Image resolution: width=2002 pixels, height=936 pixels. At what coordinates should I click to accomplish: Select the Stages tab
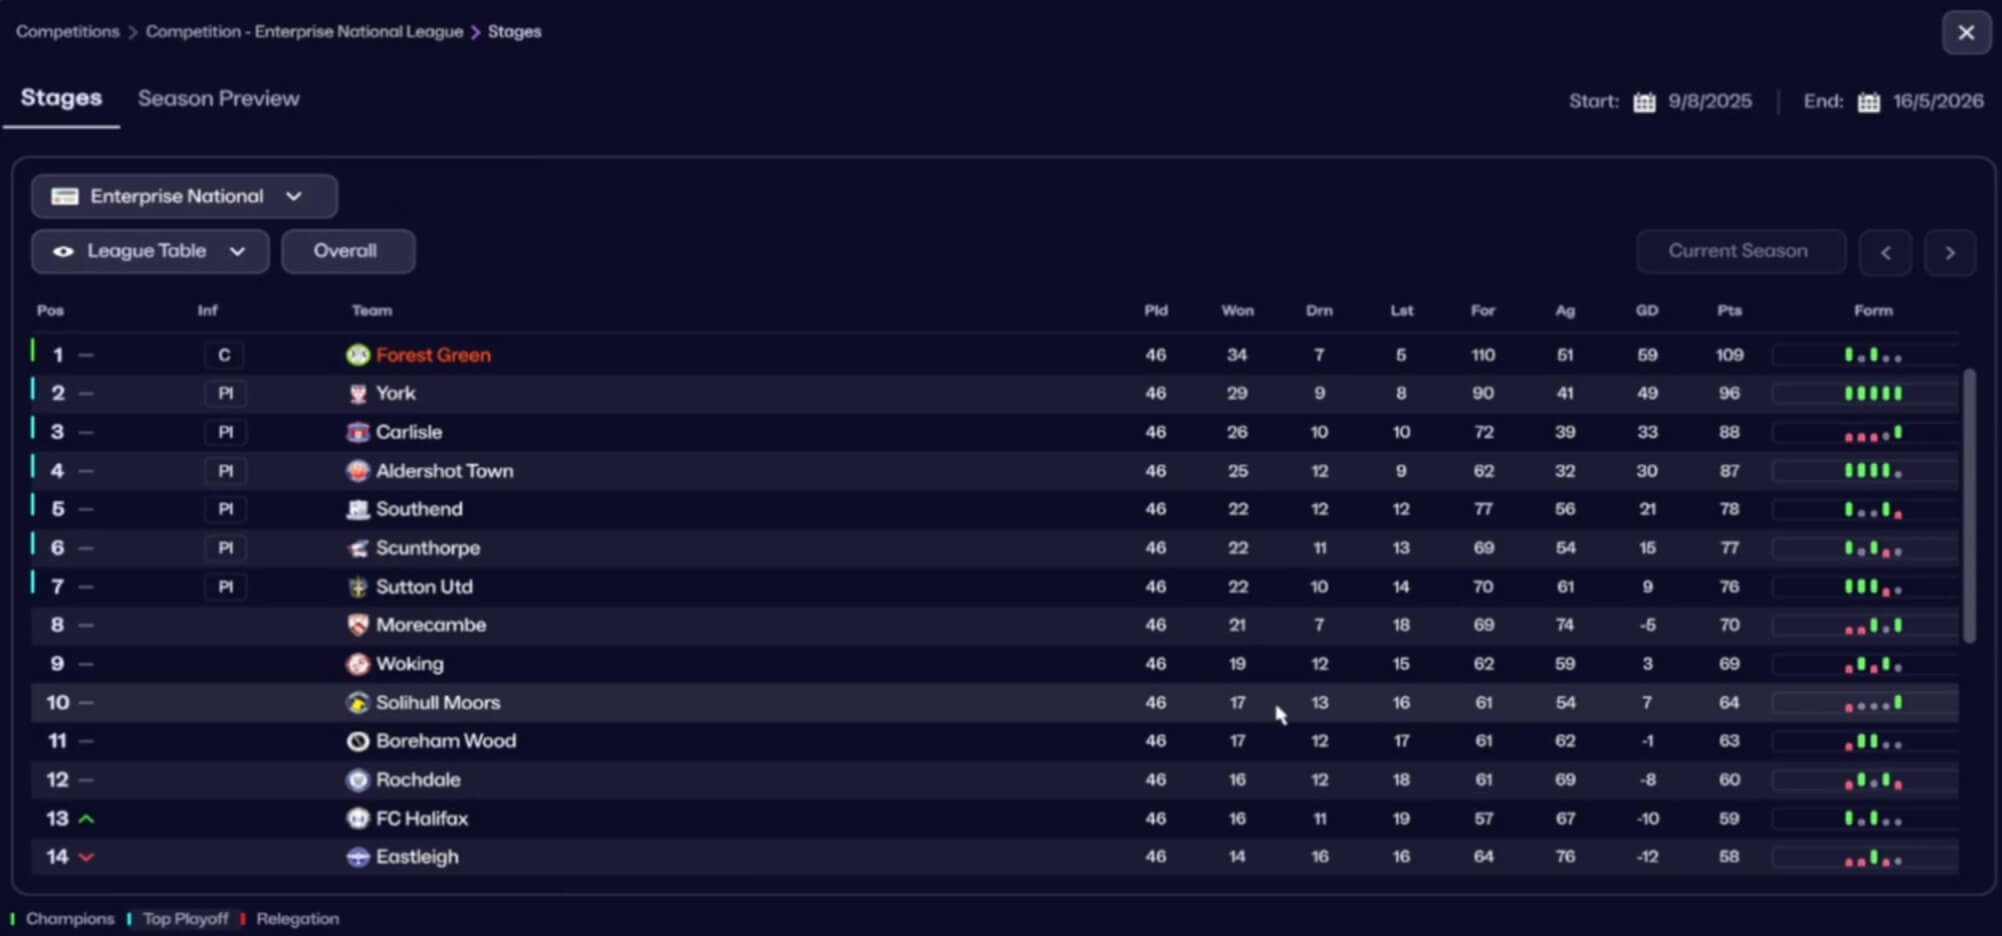[x=61, y=98]
